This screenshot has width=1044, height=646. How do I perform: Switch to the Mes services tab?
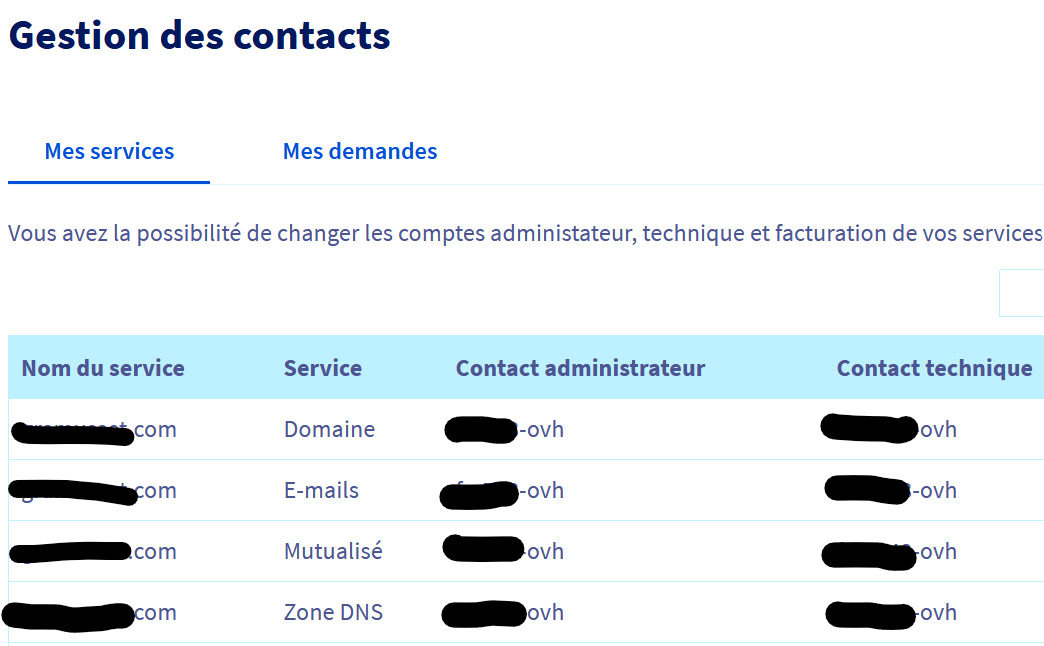pyautogui.click(x=109, y=151)
